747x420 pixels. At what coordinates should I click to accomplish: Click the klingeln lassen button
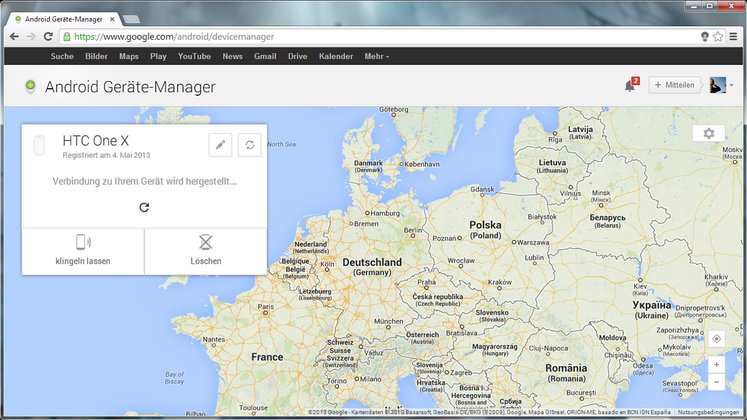[83, 251]
